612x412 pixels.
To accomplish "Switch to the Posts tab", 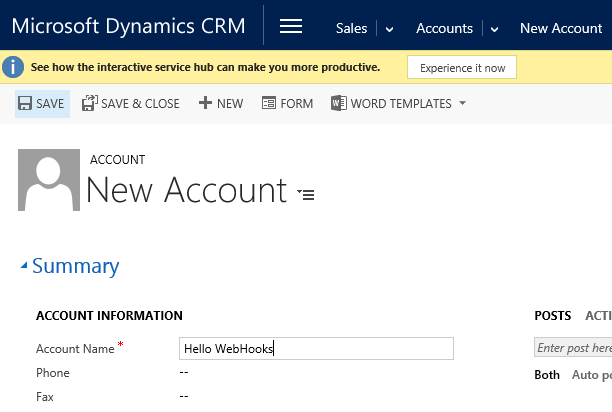I will (553, 316).
